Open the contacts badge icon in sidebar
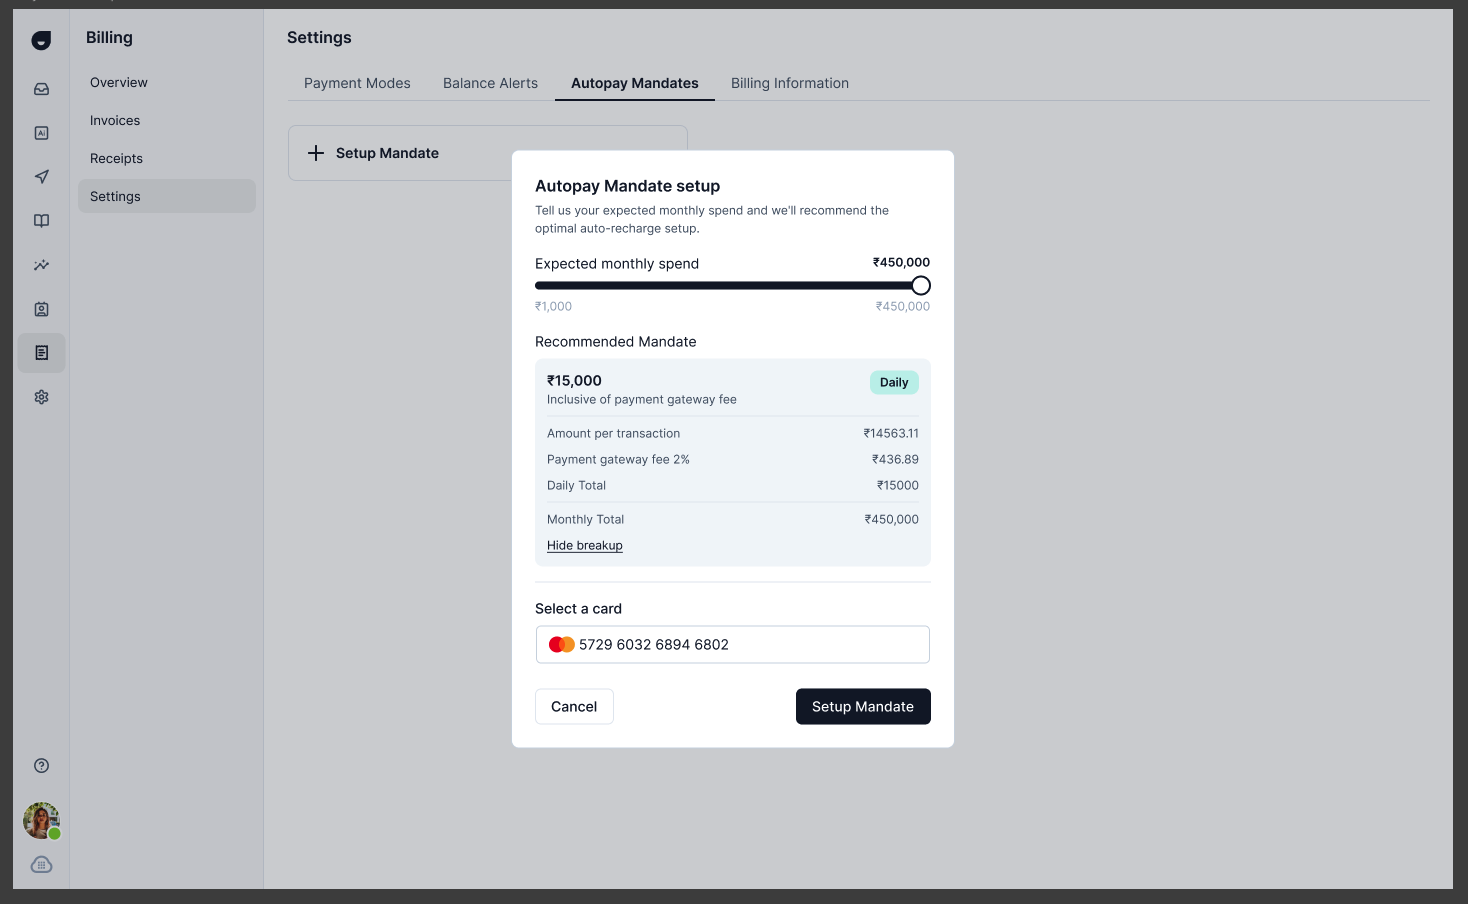1468x904 pixels. coord(41,309)
